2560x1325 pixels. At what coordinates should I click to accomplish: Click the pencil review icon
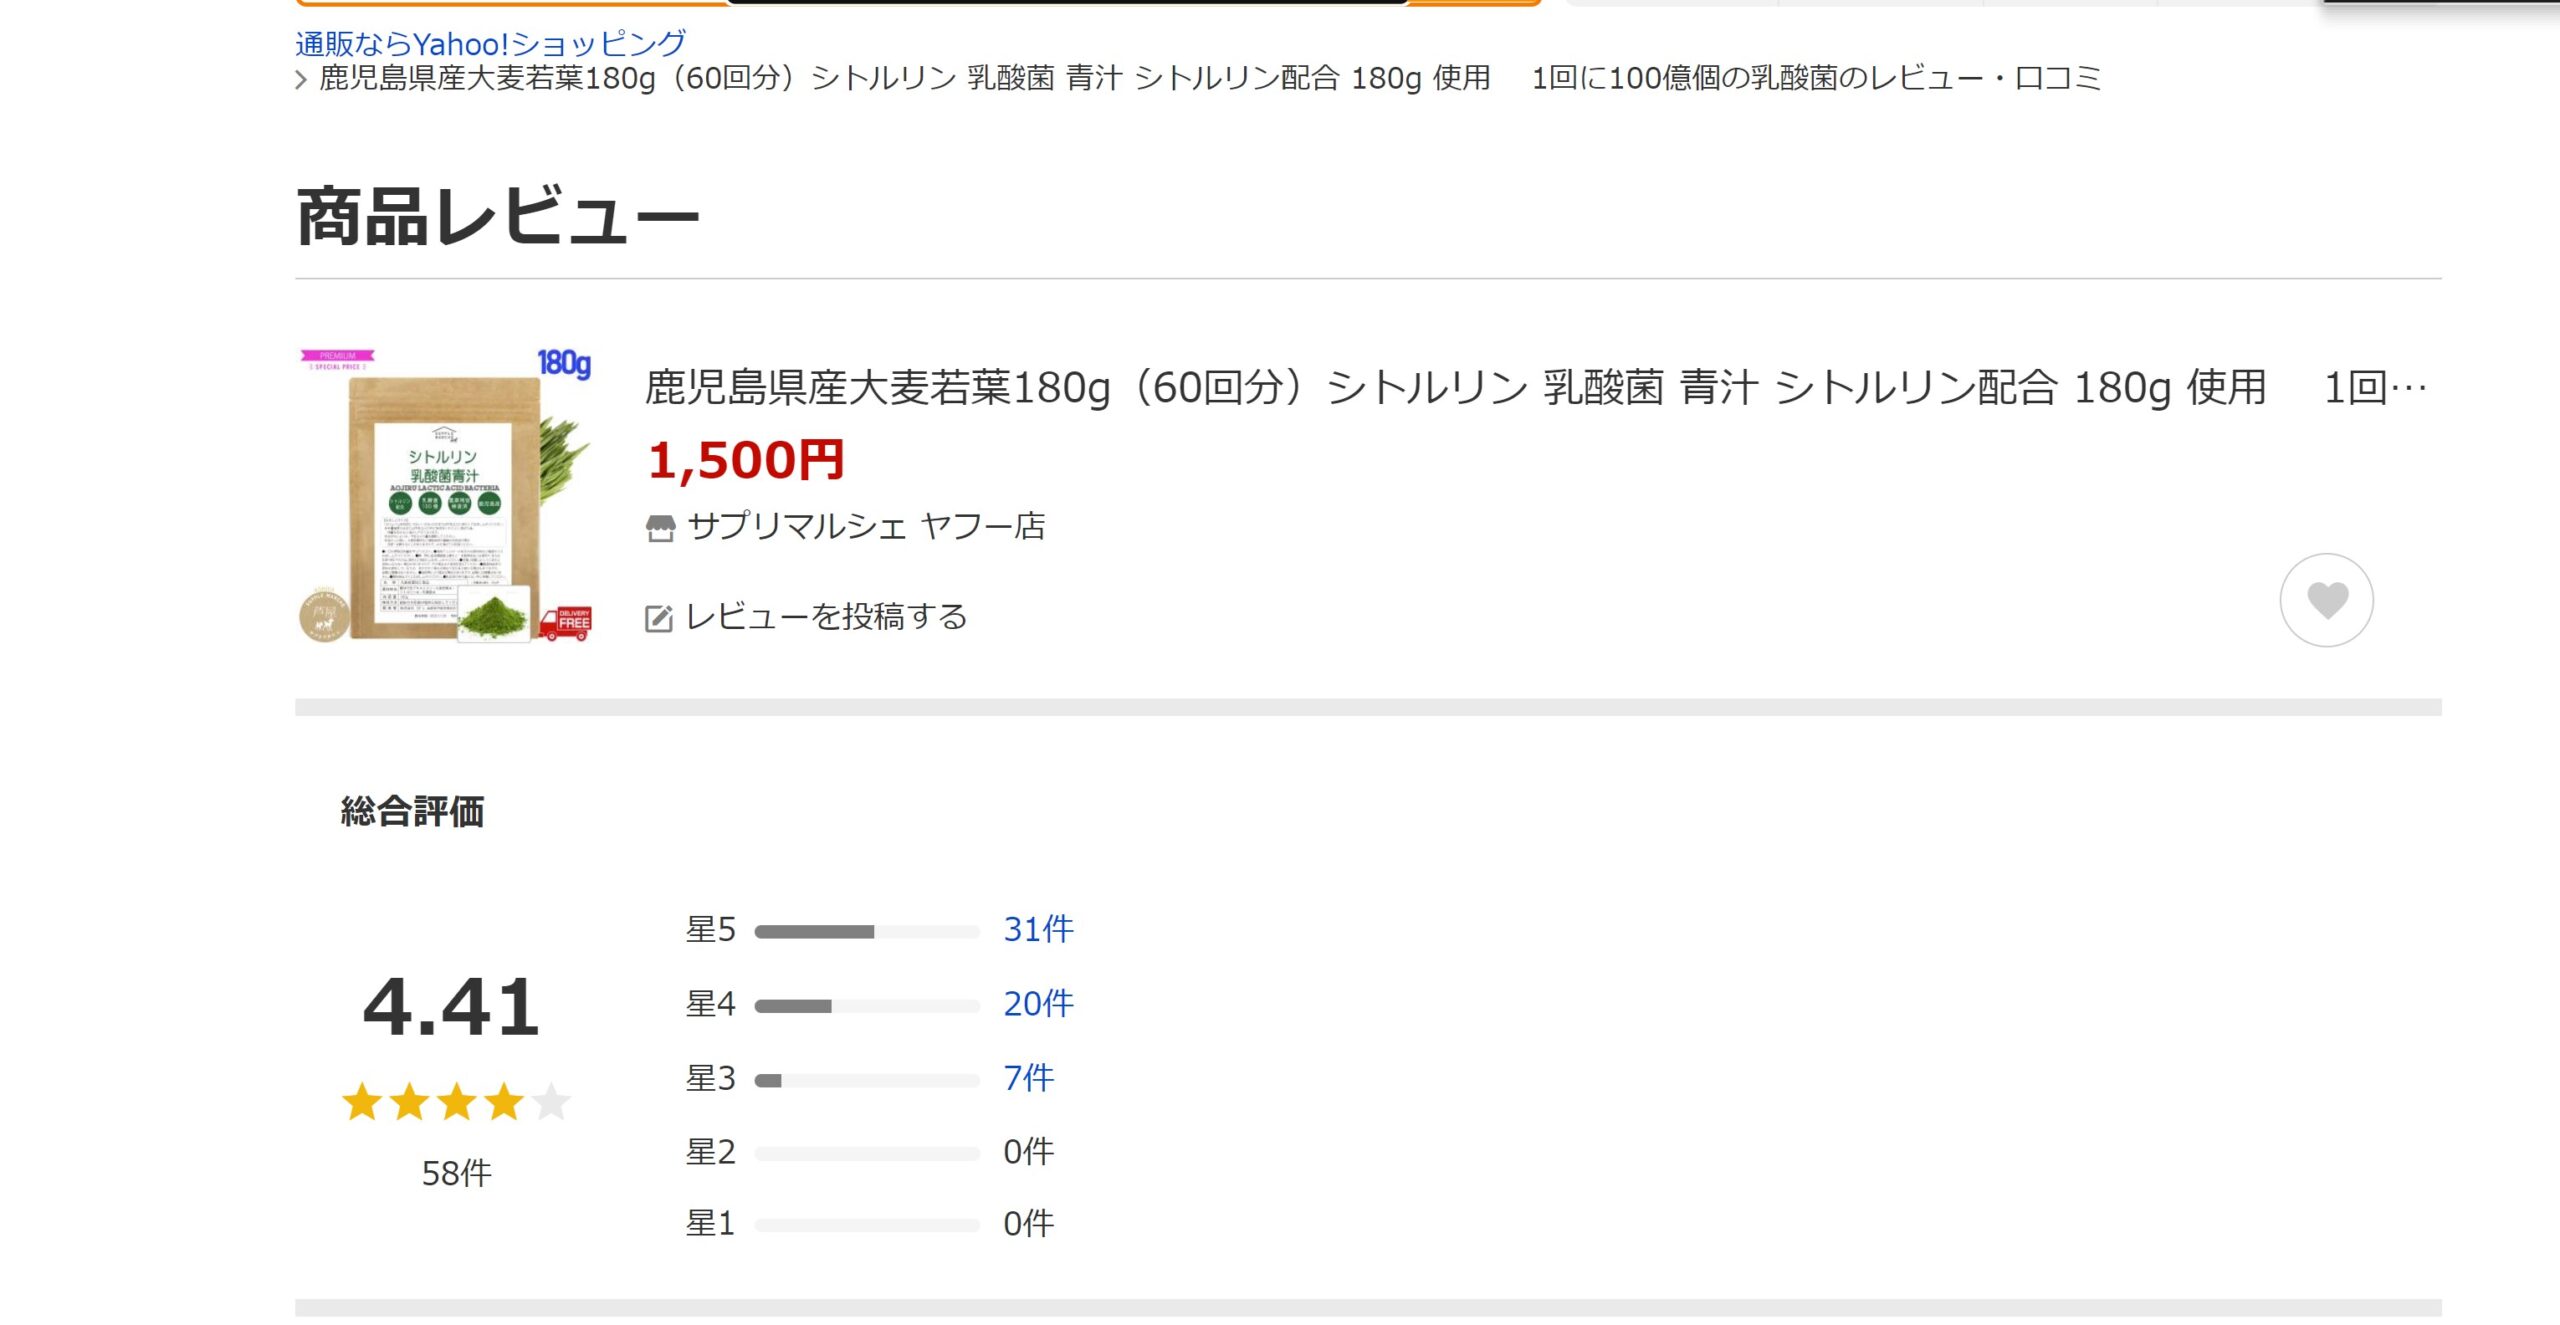coord(658,618)
